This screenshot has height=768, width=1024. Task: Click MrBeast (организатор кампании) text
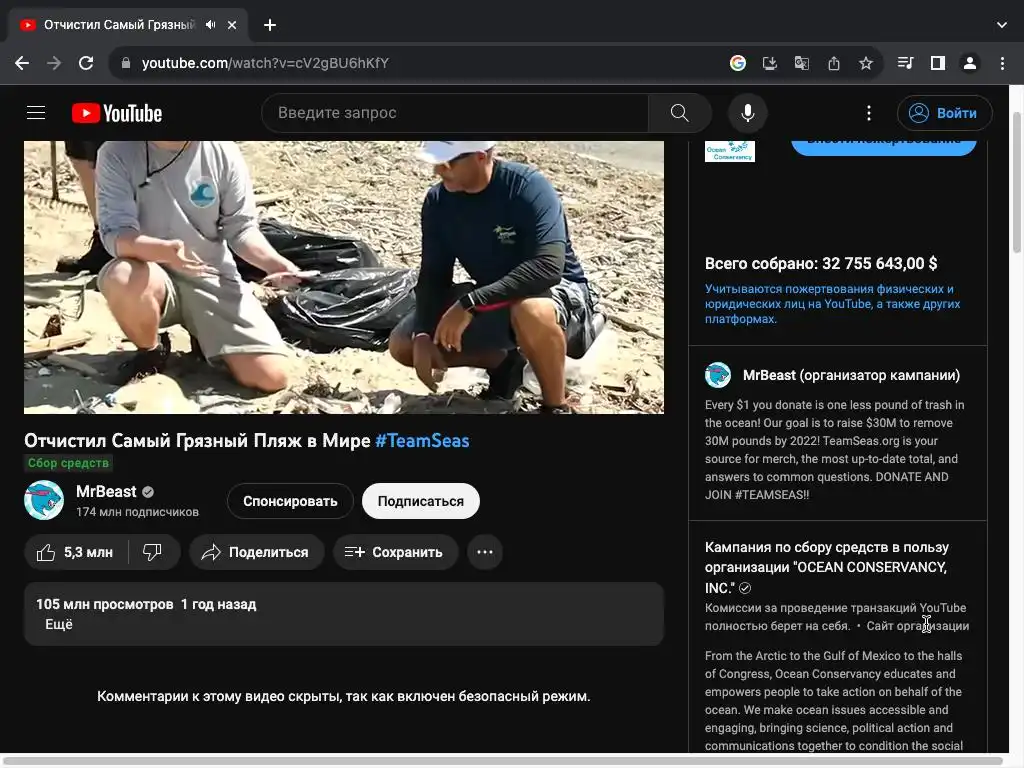852,376
